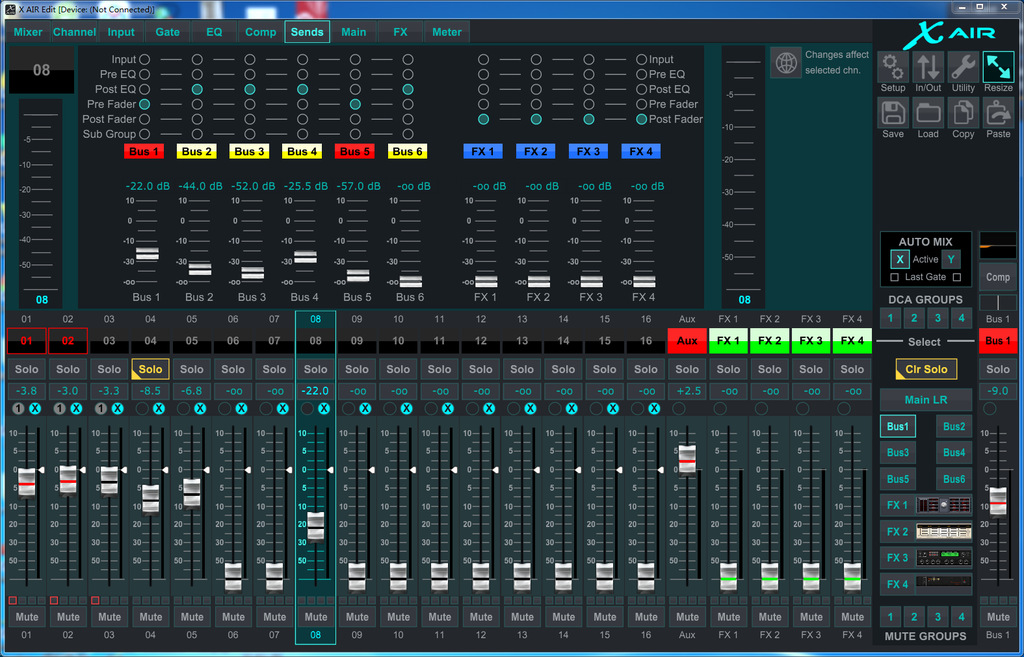Click the In/Out routing arrows icon
This screenshot has width=1024, height=657.
pyautogui.click(x=928, y=67)
